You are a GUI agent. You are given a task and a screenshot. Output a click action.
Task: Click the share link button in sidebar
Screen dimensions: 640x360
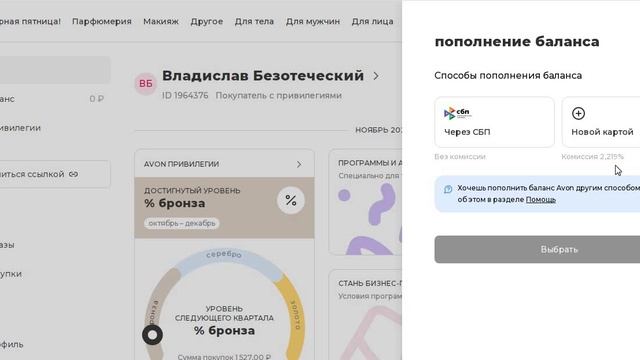pos(55,174)
